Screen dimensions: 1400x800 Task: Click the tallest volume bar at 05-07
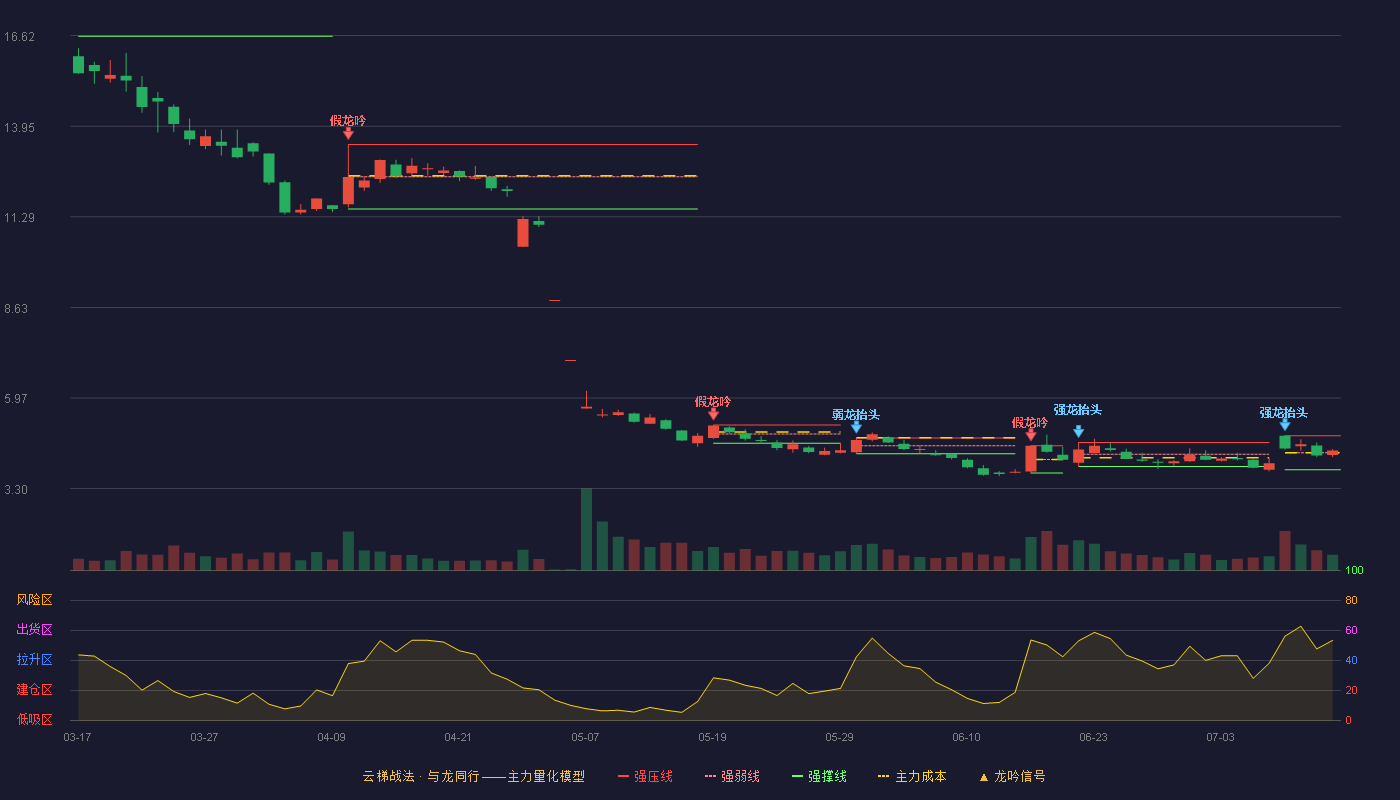[586, 529]
